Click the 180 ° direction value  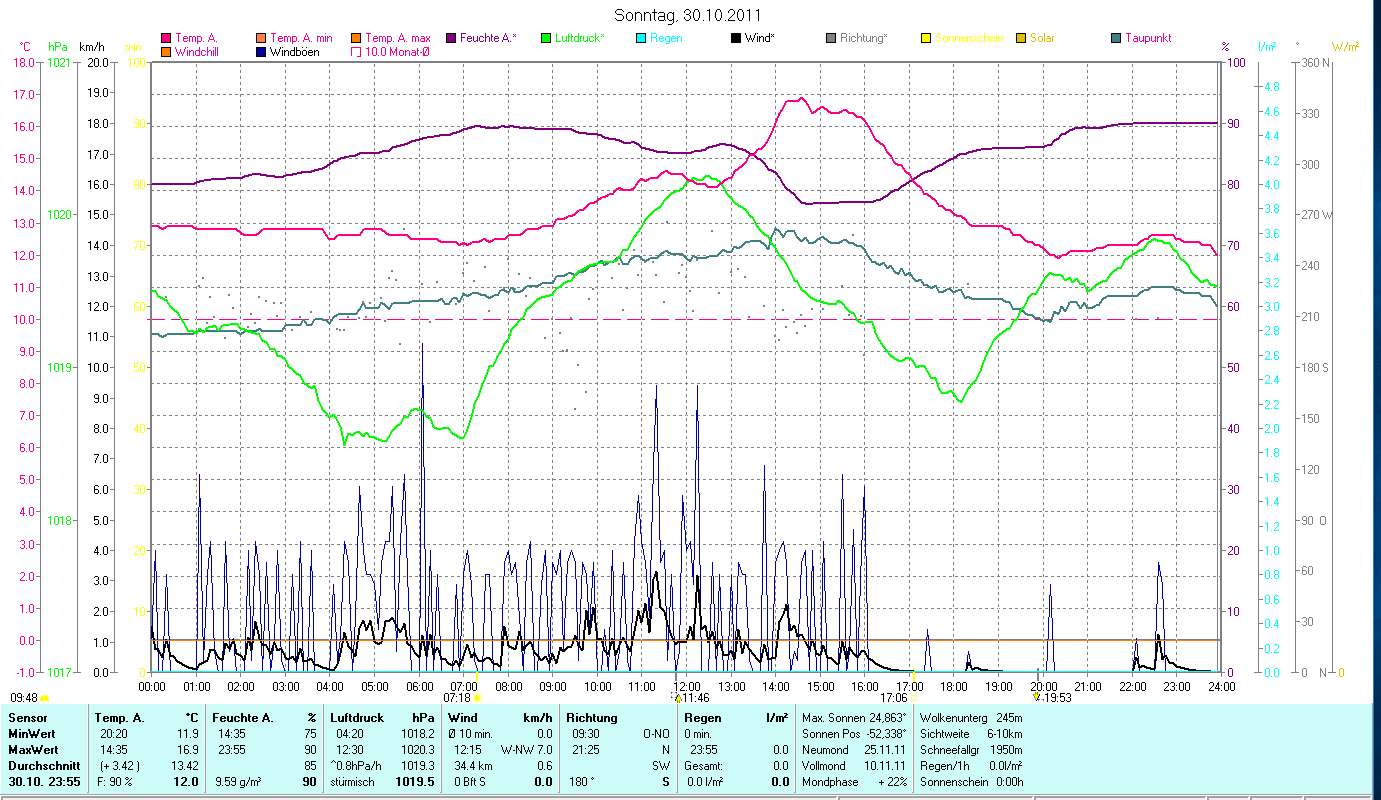pos(582,782)
